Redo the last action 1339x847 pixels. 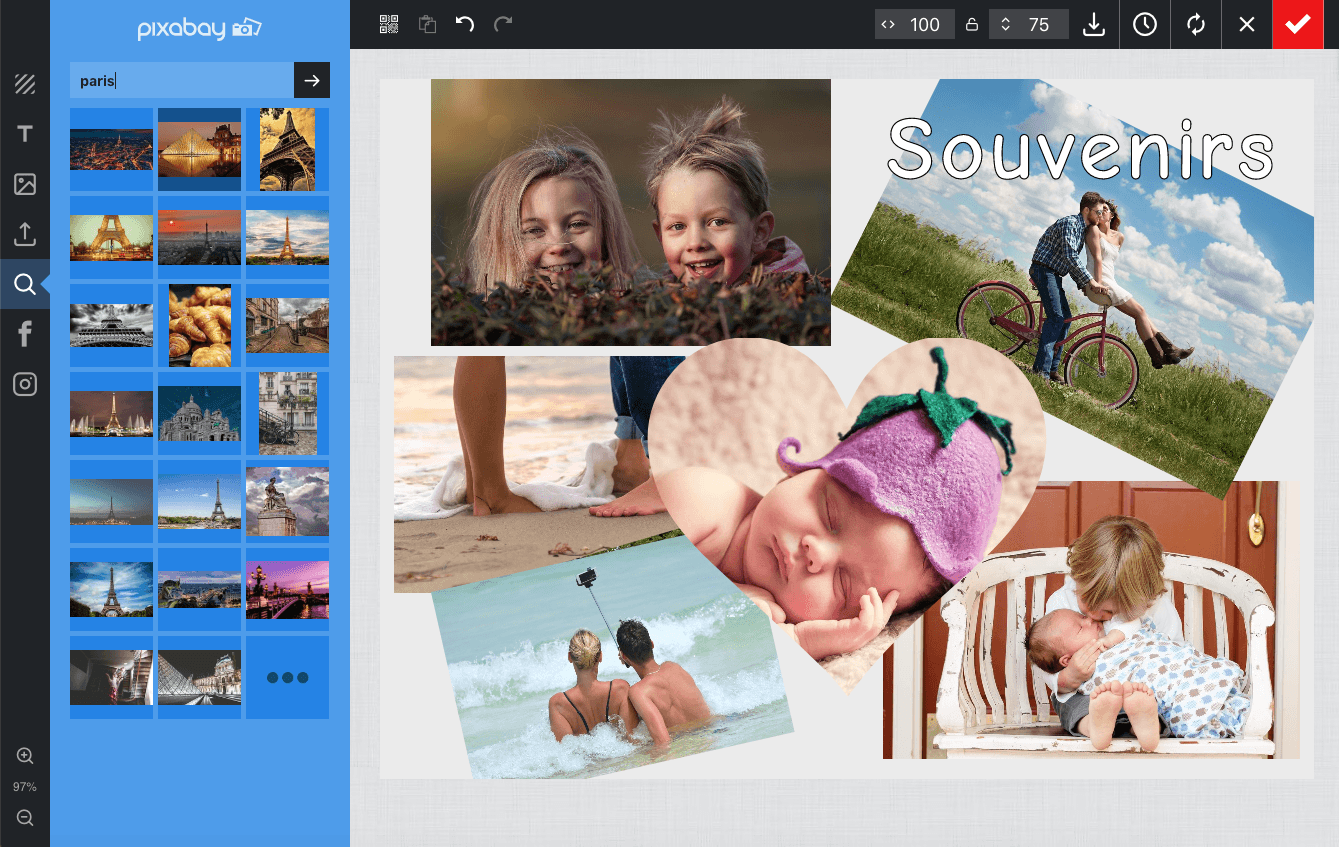[x=503, y=25]
